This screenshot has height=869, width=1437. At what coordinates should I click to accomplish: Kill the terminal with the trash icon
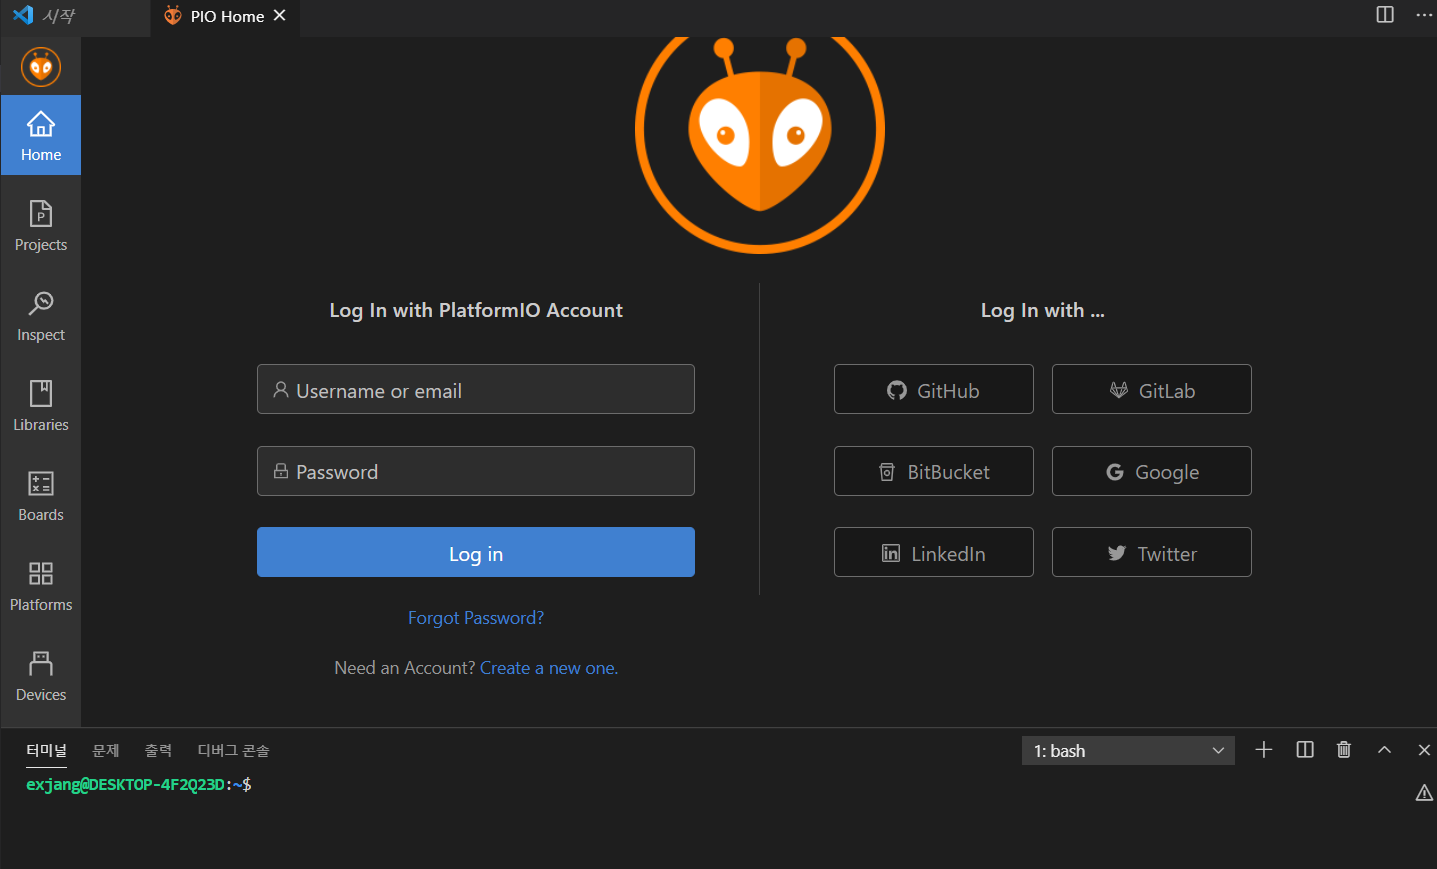1343,750
